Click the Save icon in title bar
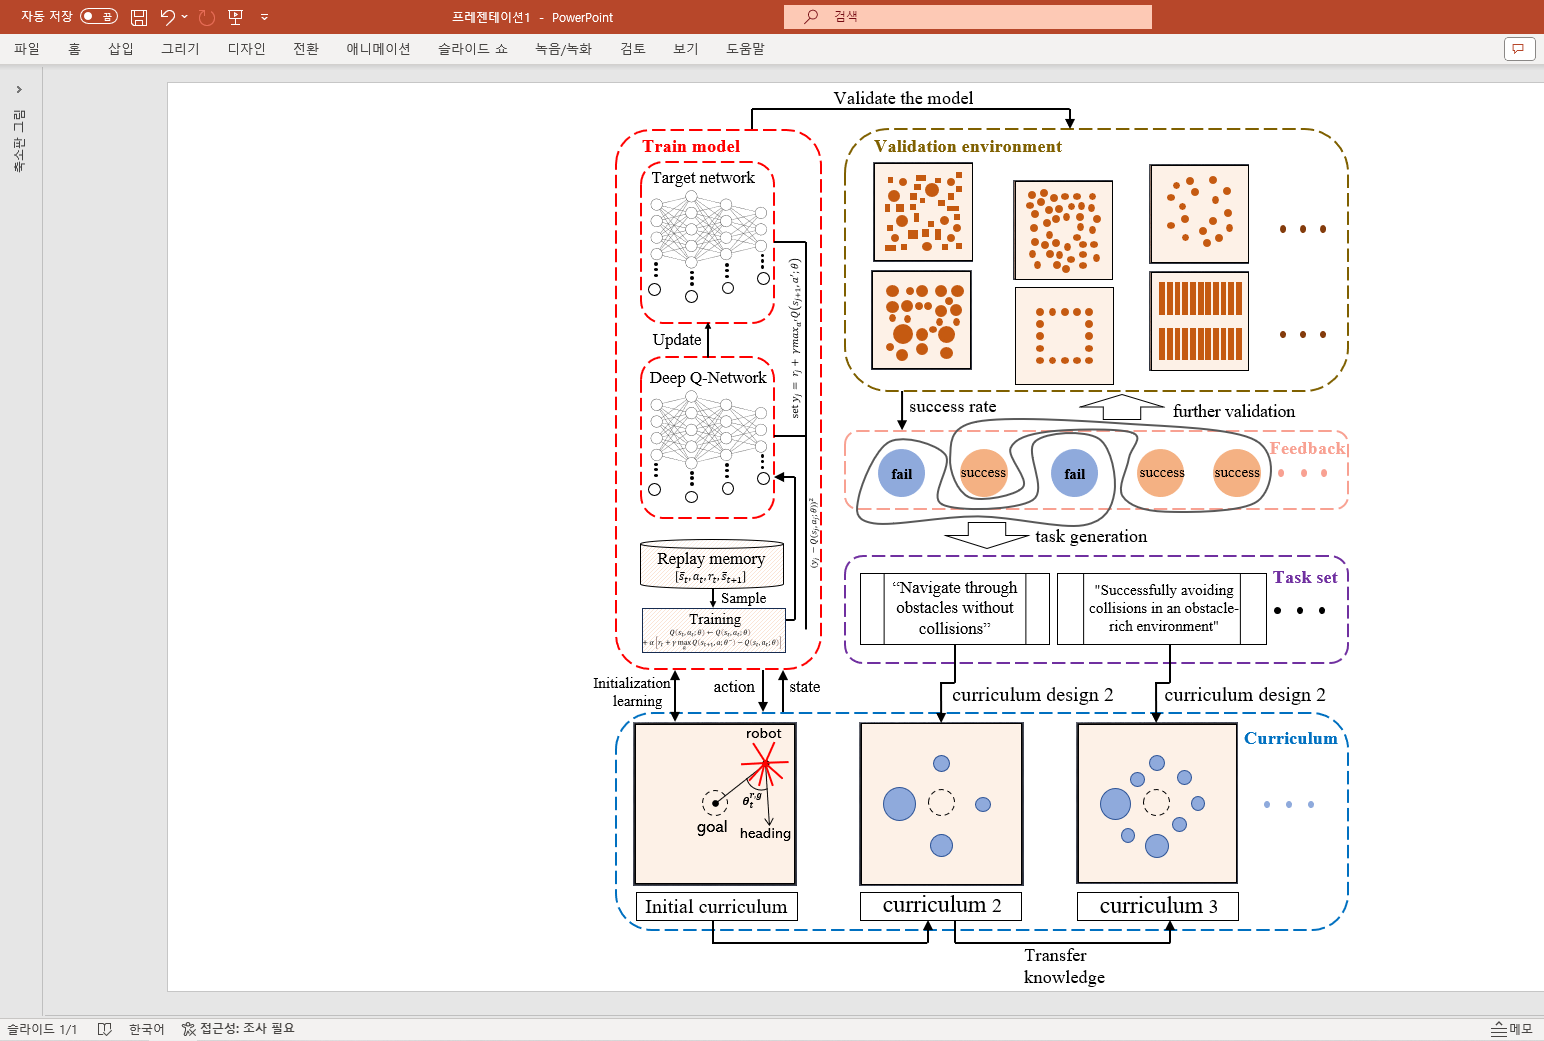The height and width of the screenshot is (1041, 1544). coord(139,17)
